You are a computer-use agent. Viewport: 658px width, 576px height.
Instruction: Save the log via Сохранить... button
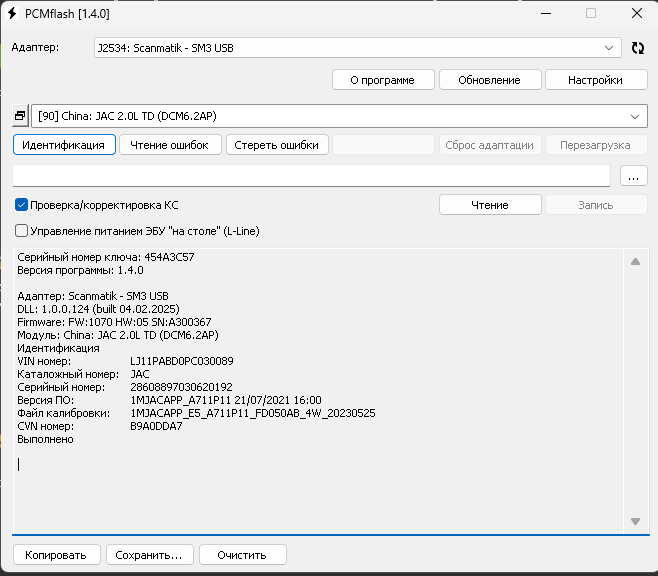[x=148, y=555]
